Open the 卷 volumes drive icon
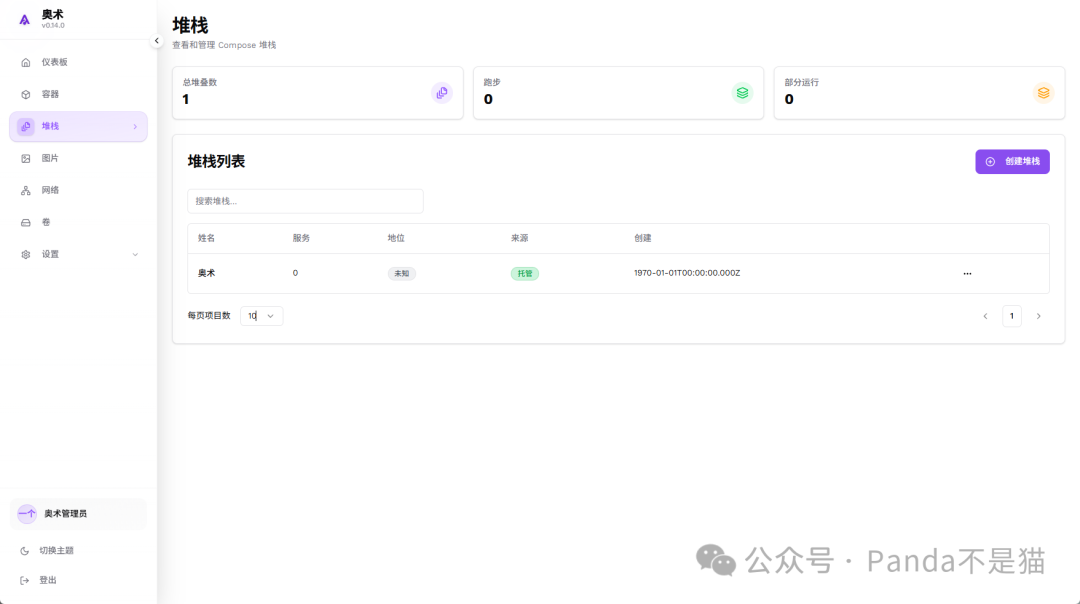Image resolution: width=1080 pixels, height=604 pixels. [x=25, y=222]
